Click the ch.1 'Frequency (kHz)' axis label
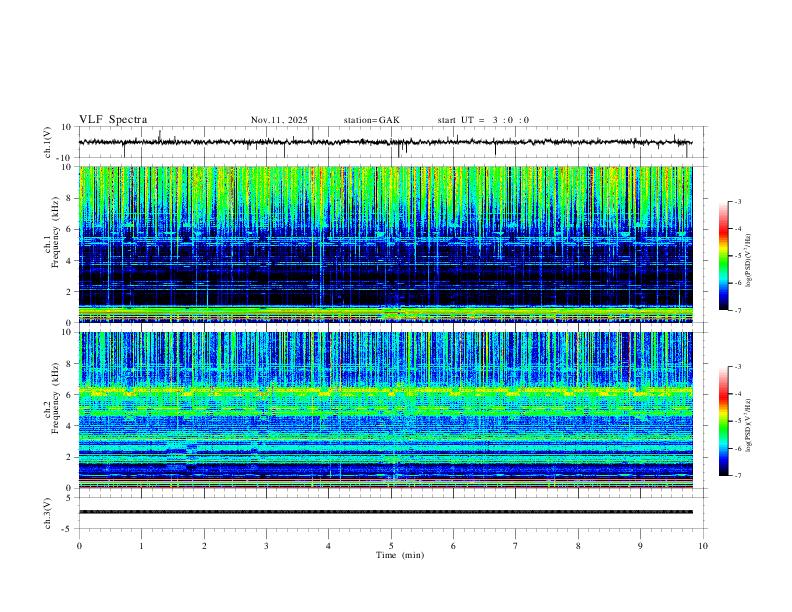The height and width of the screenshot is (612, 792). (55, 233)
